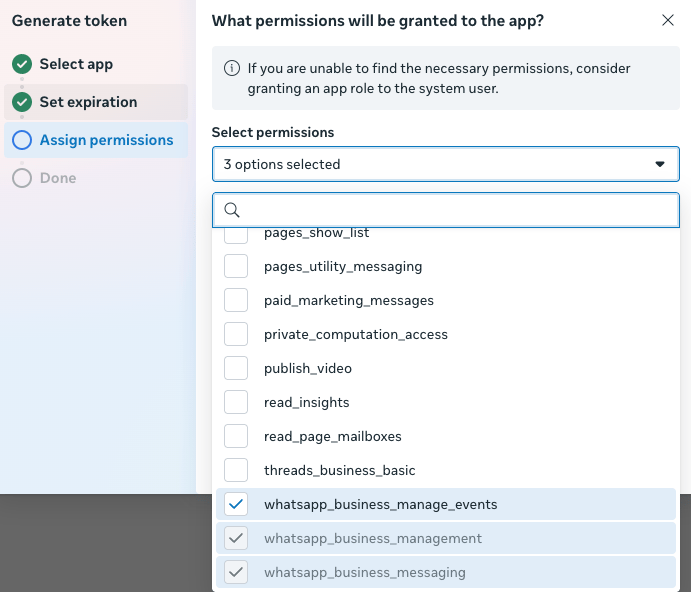Focus the permissions search field

tap(446, 210)
